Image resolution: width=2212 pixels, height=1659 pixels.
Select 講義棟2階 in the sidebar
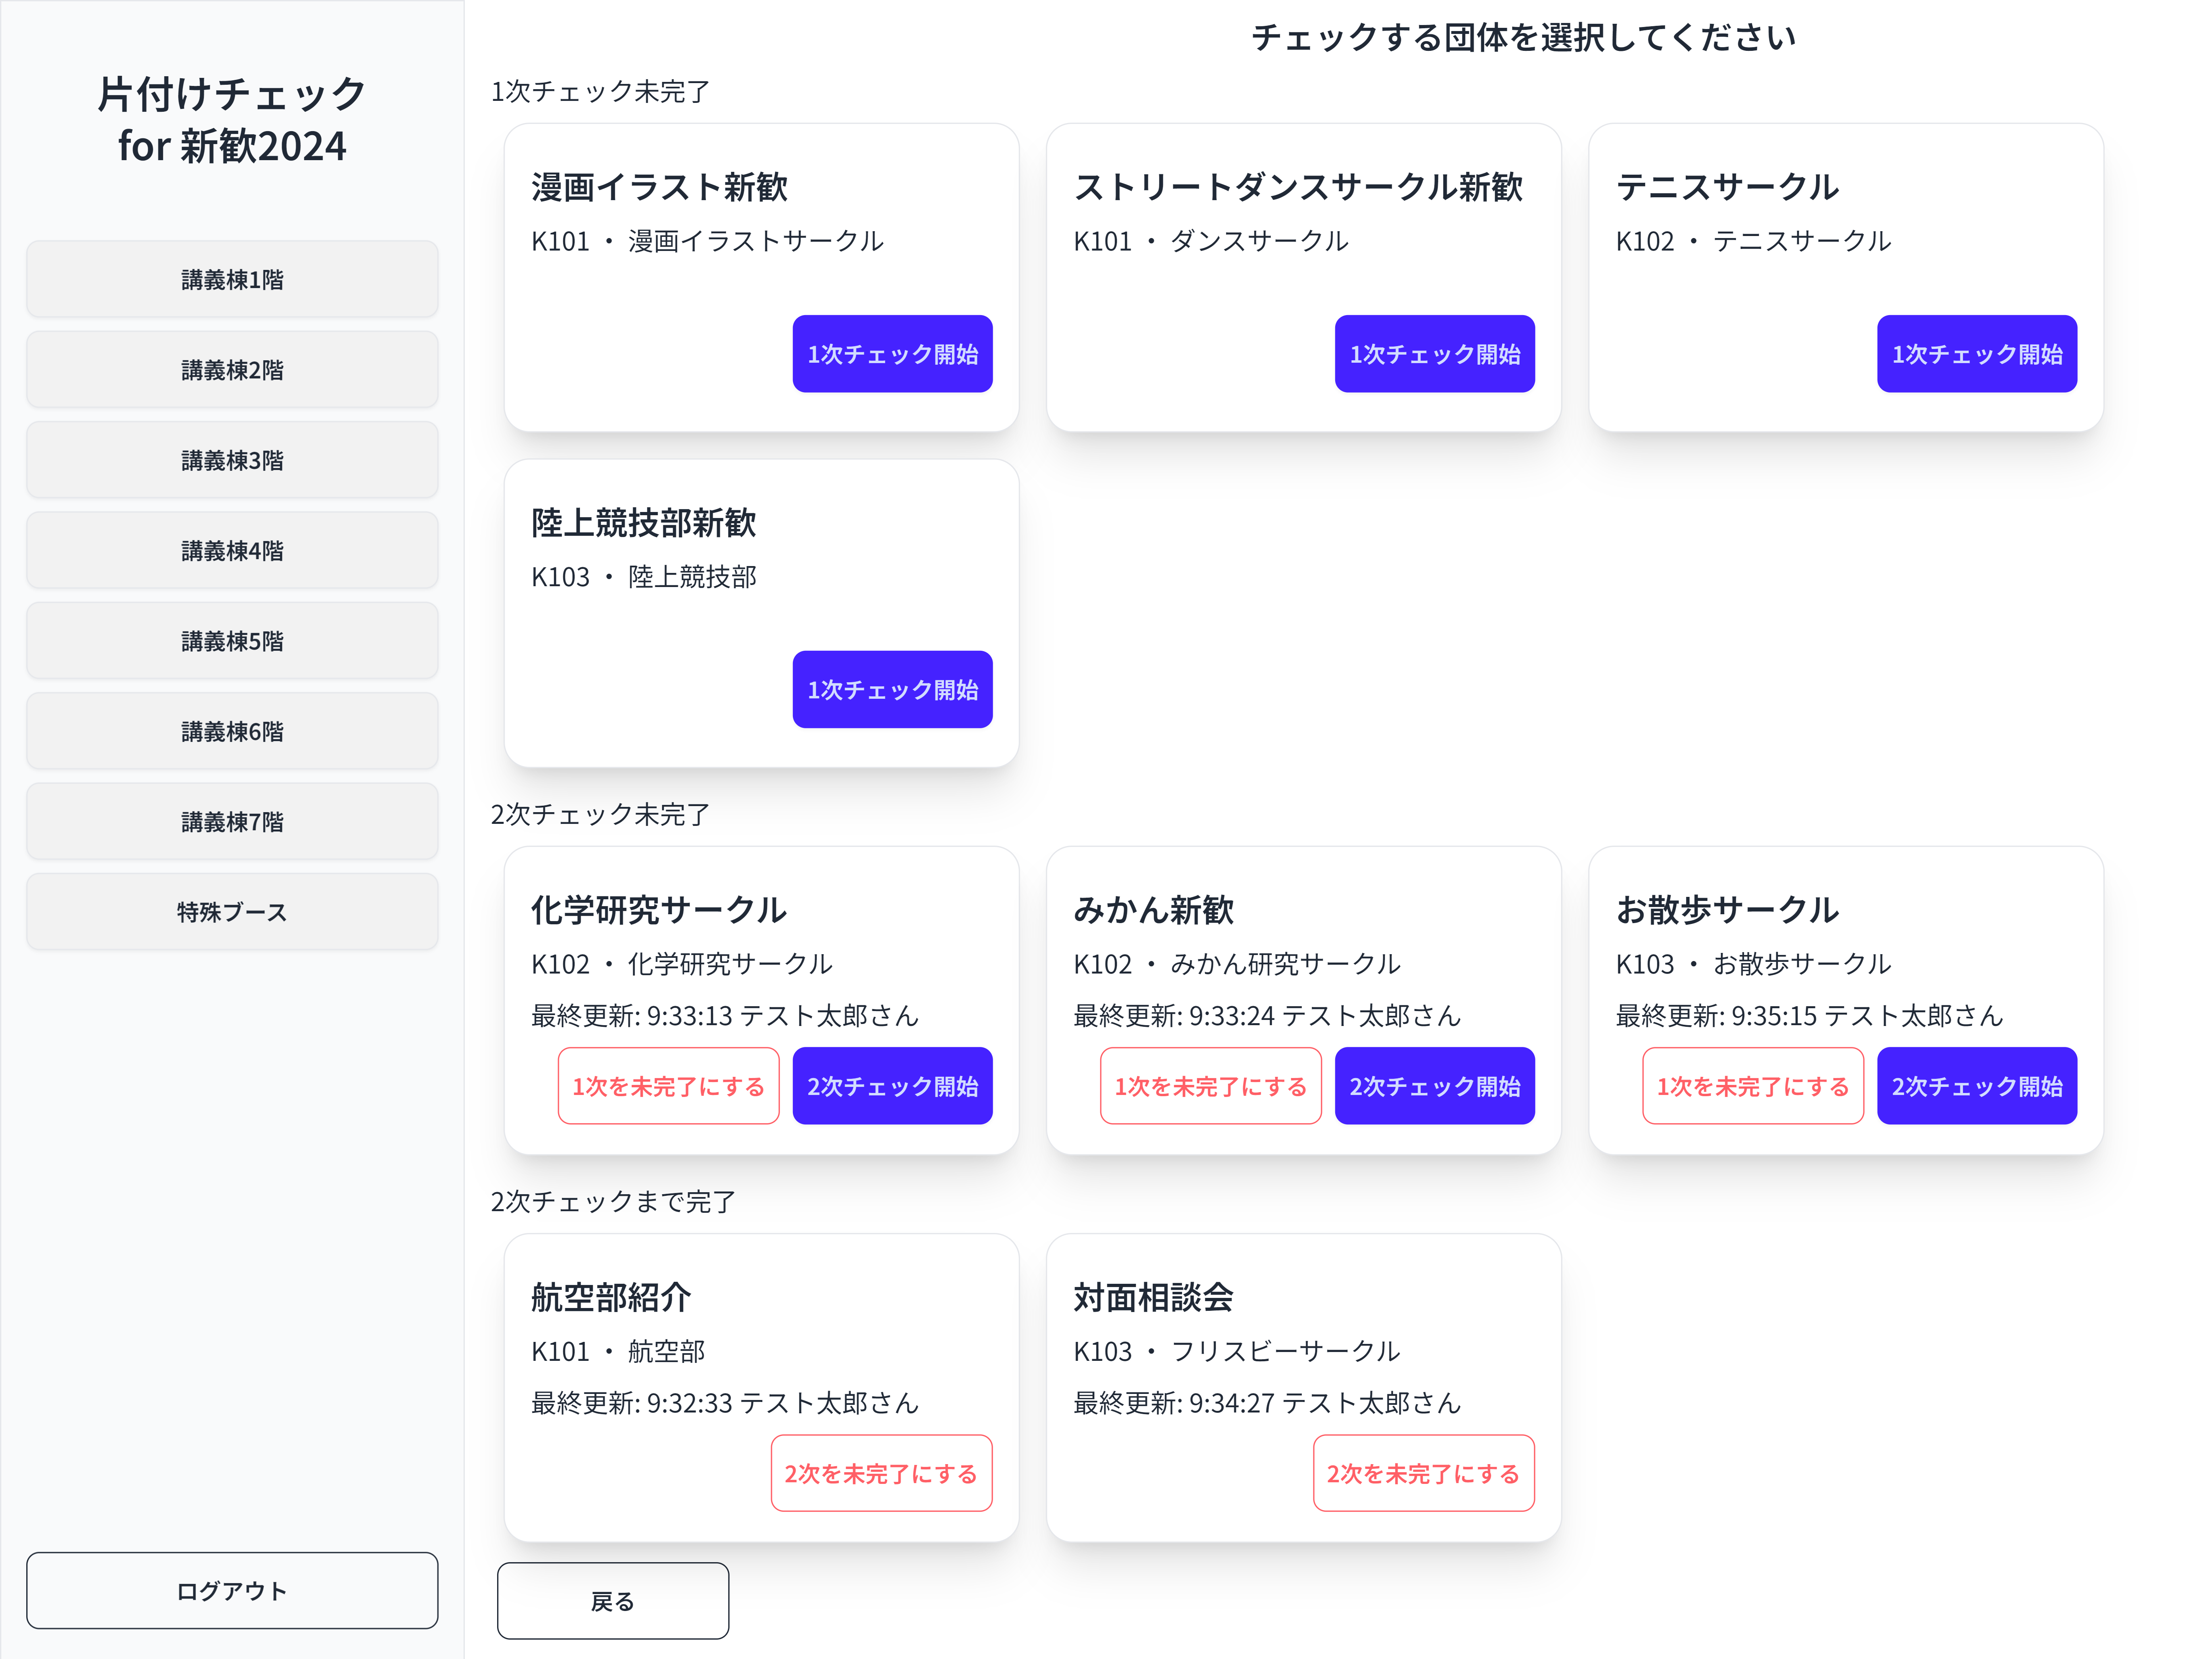click(232, 370)
